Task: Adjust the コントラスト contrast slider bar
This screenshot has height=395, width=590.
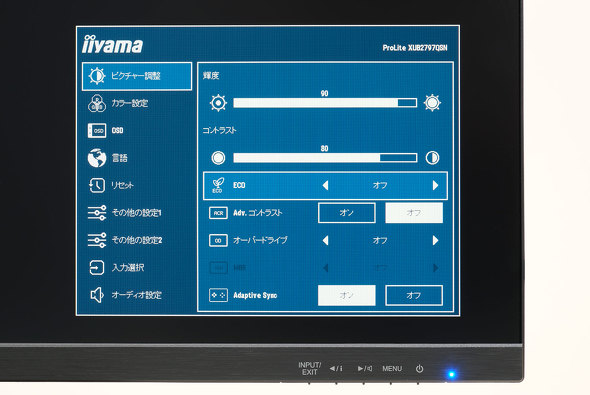Action: 325,158
